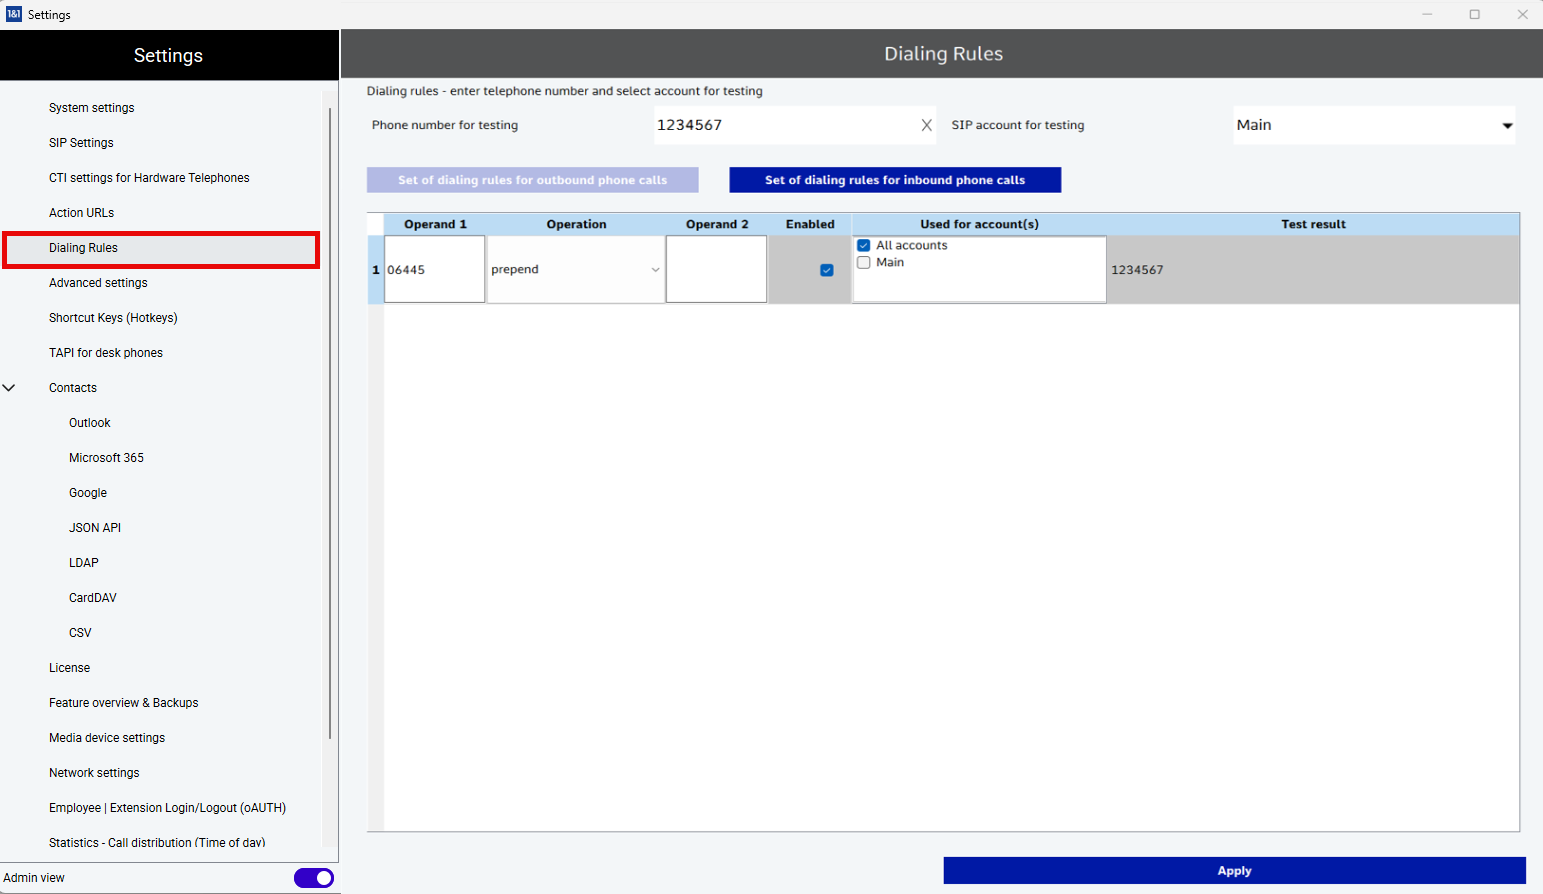Click the Operand 1 field containing 06445
This screenshot has height=894, width=1543.
point(434,270)
